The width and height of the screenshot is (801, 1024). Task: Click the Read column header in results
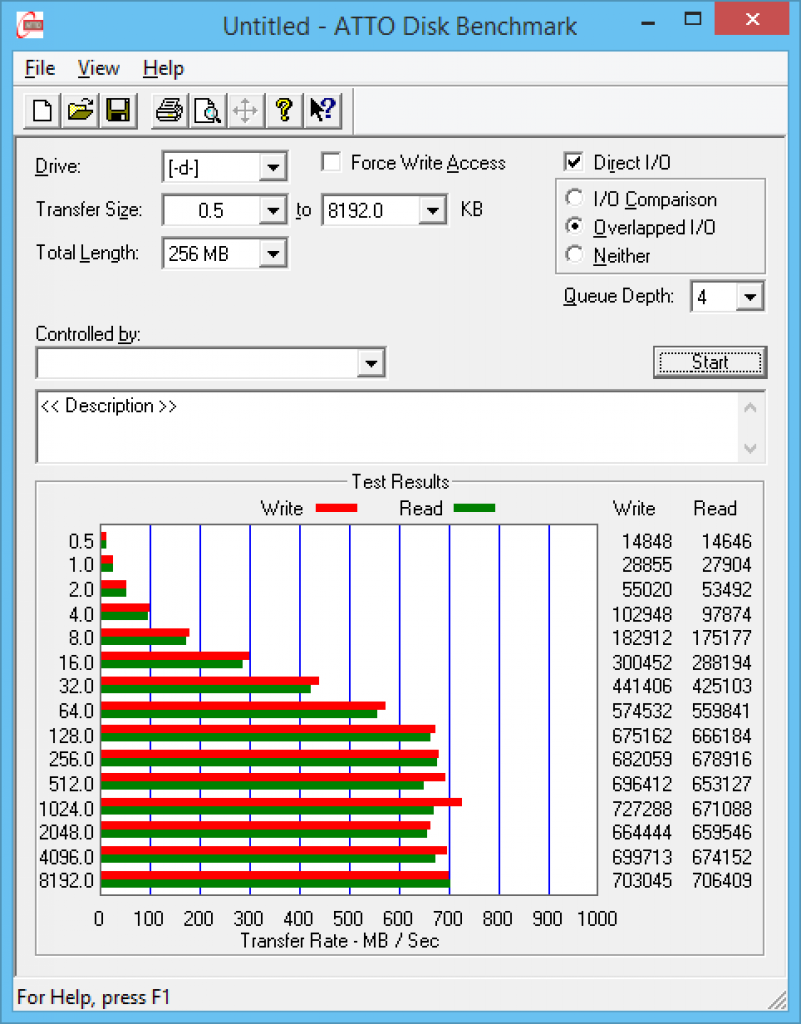coord(715,508)
